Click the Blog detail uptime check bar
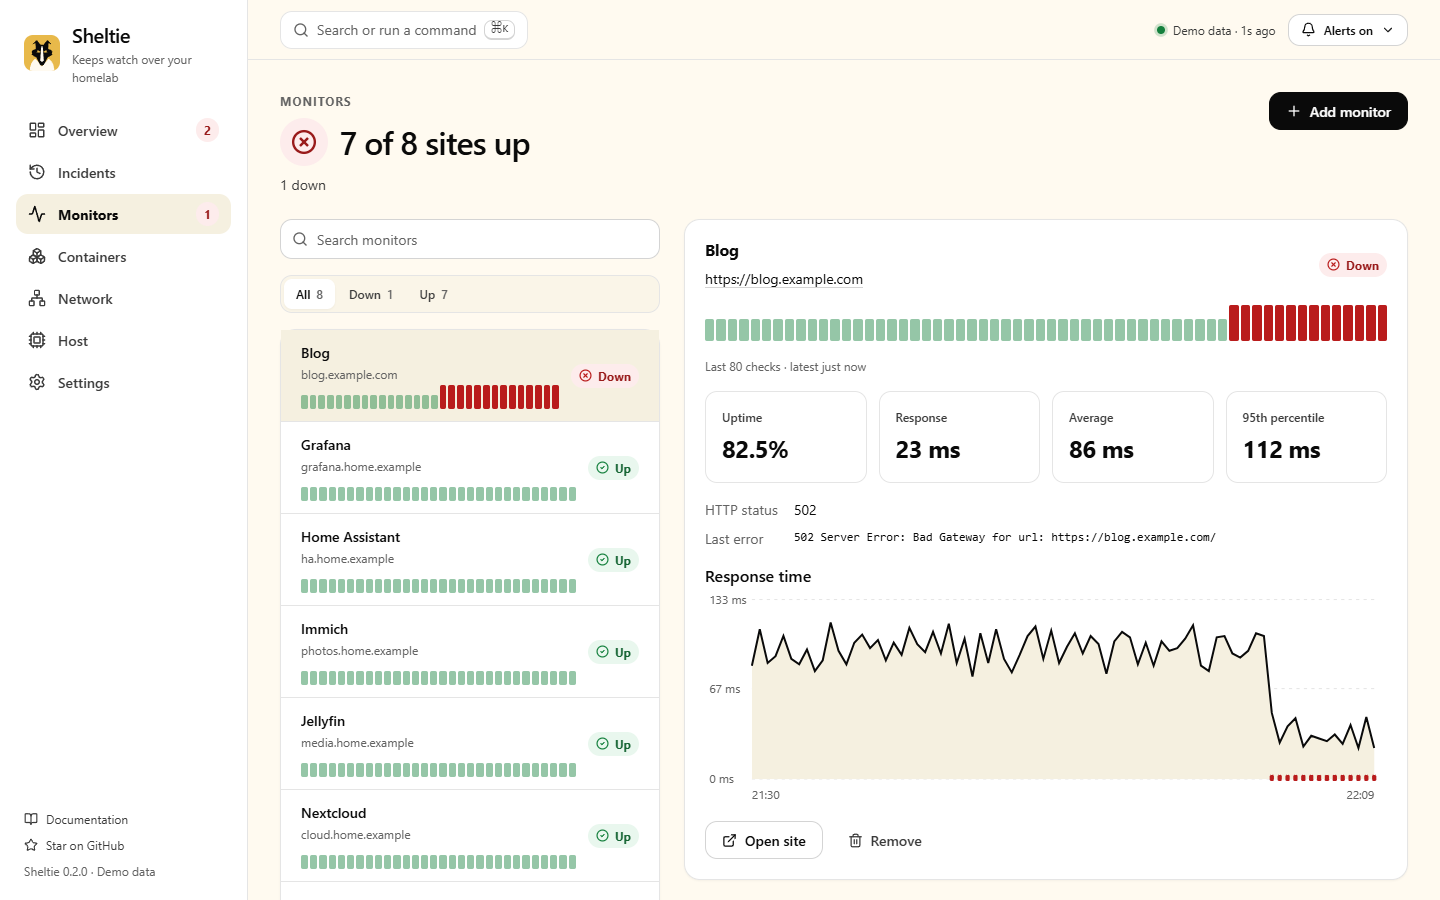 [1046, 323]
